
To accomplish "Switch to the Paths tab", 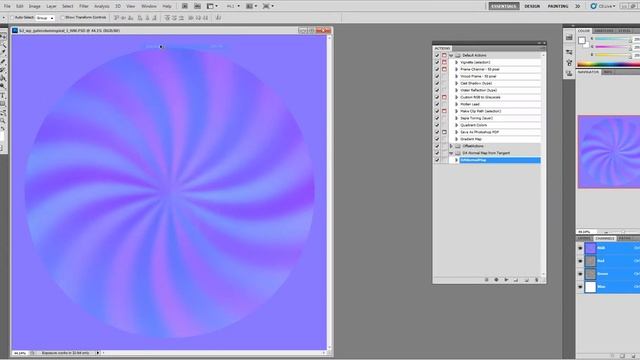I will pyautogui.click(x=624, y=238).
